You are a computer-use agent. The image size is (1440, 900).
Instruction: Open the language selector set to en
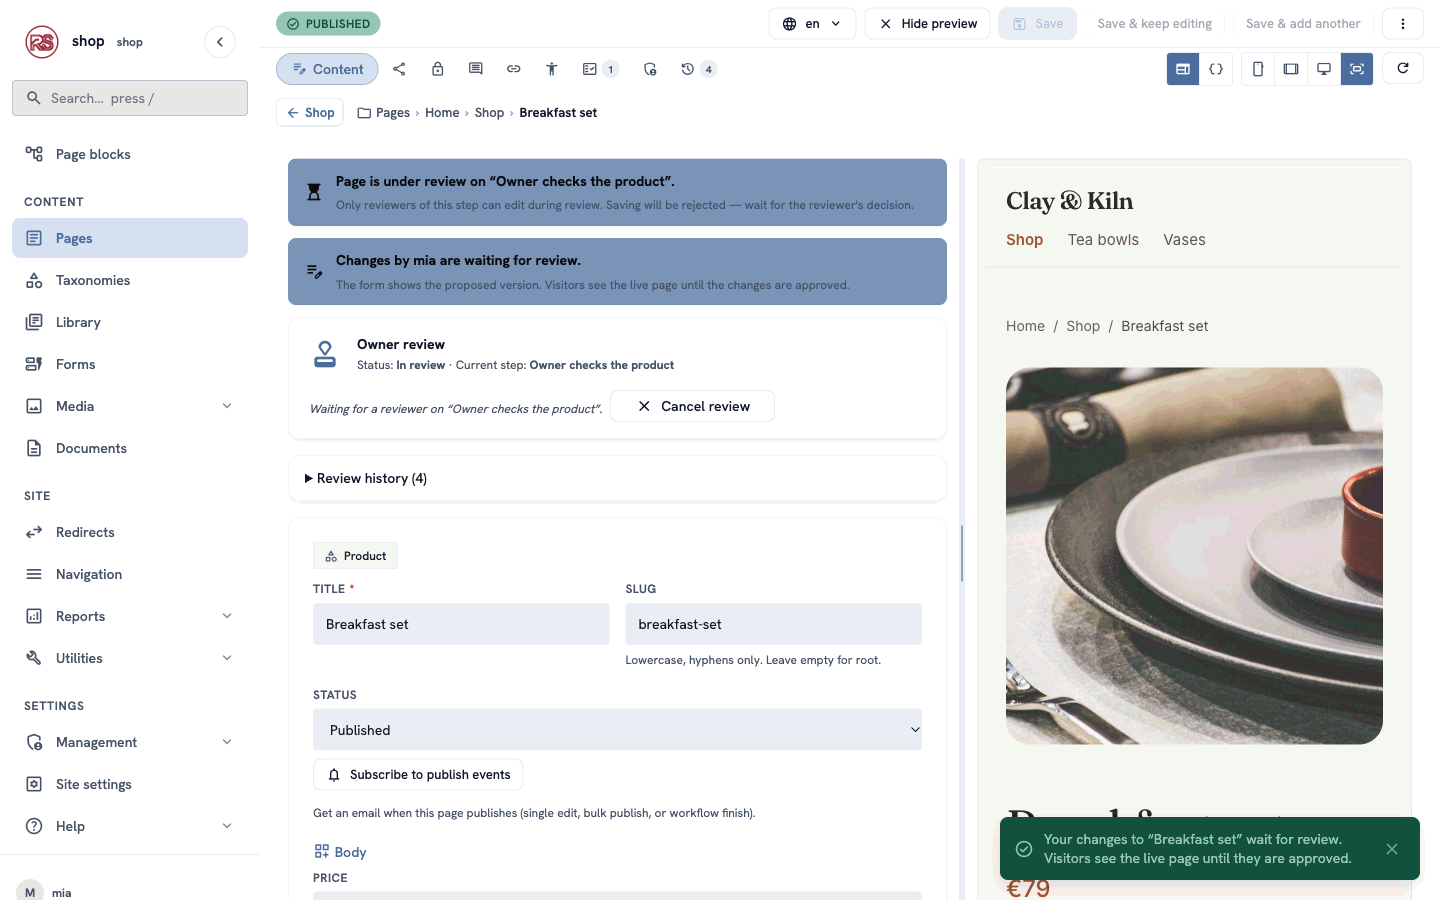tap(812, 24)
